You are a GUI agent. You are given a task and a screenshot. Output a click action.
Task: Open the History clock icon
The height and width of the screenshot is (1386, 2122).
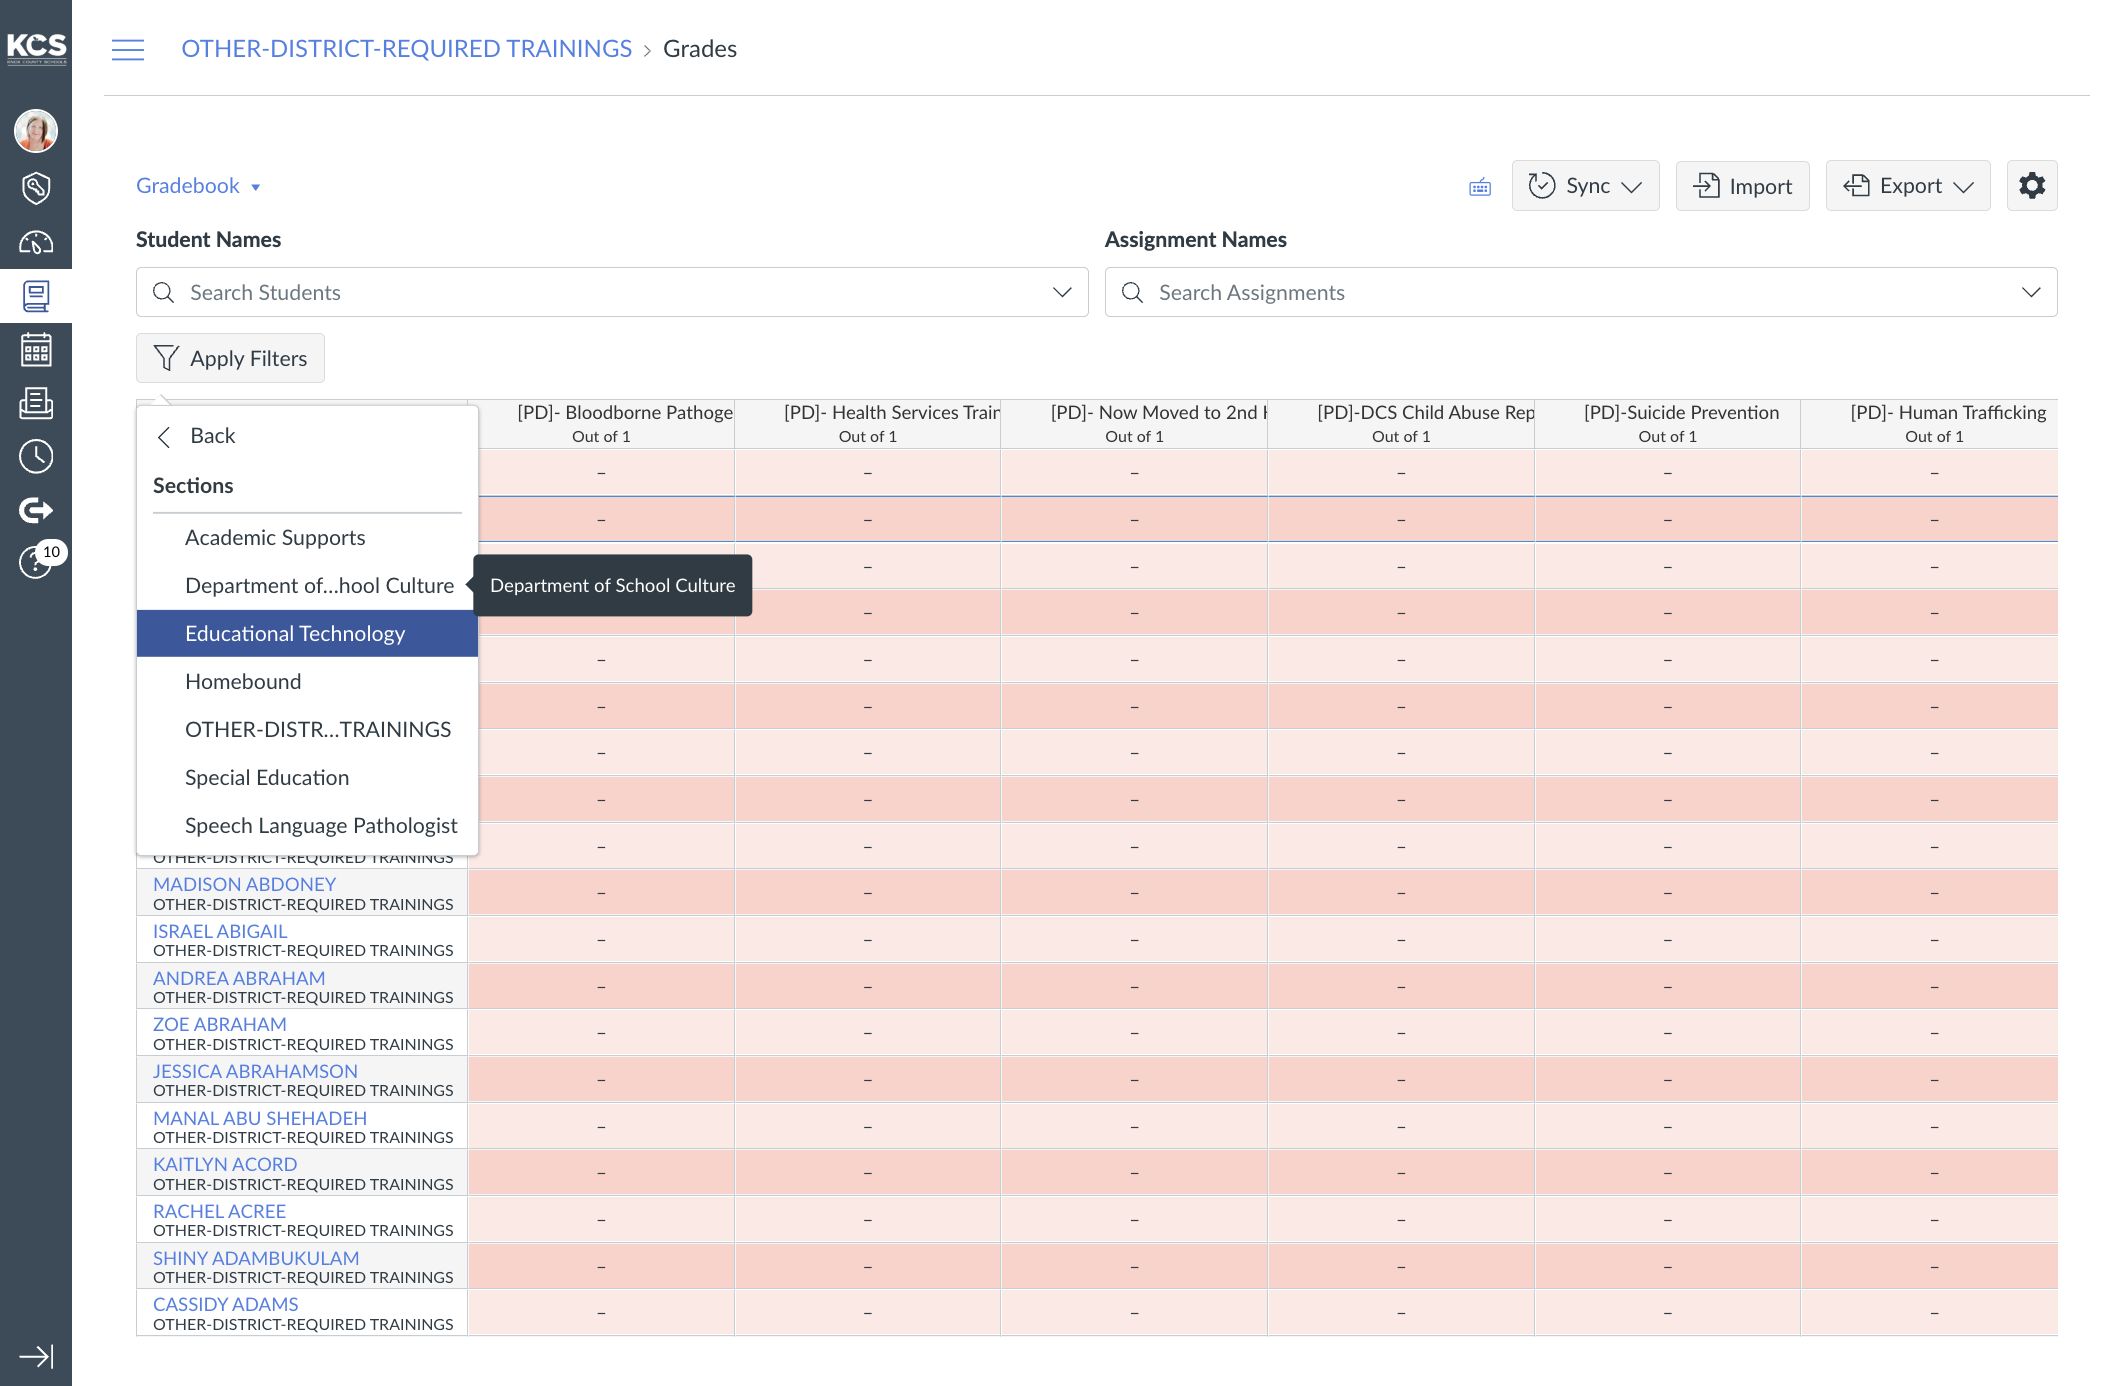36,457
